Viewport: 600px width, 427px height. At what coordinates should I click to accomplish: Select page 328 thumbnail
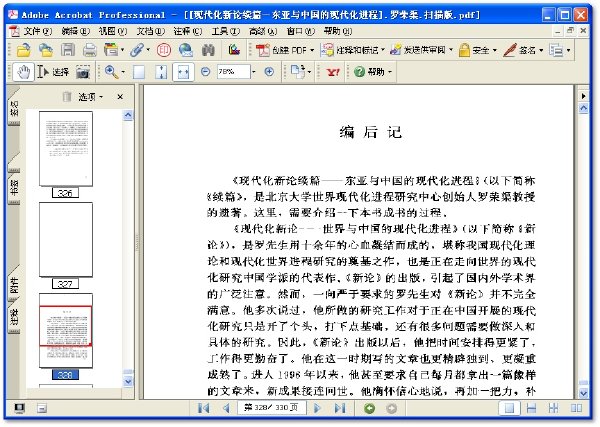pyautogui.click(x=66, y=331)
